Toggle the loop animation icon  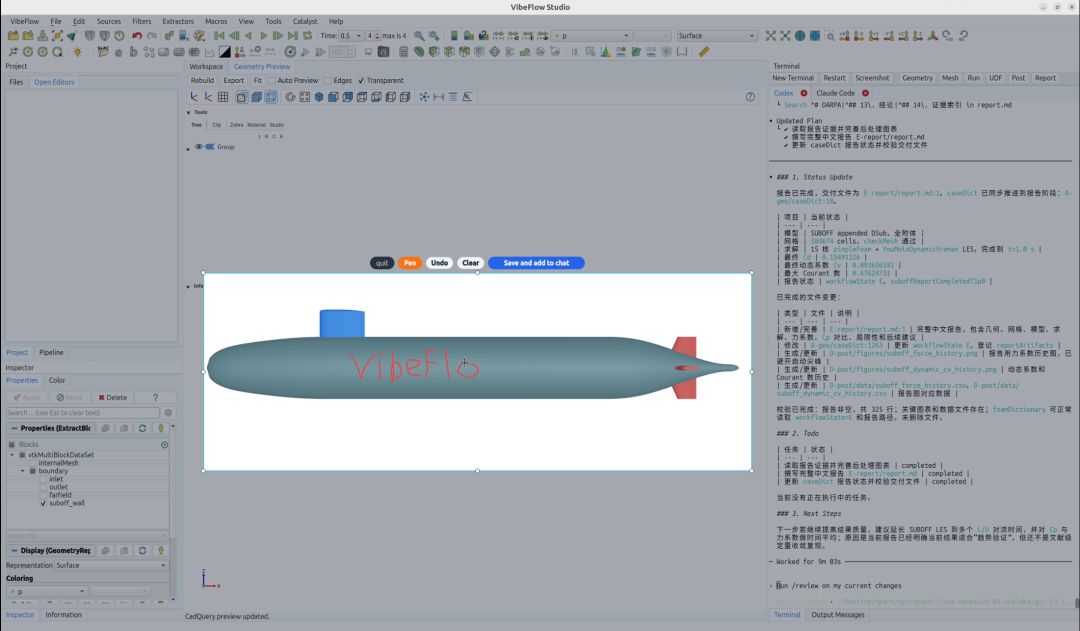[x=307, y=36]
